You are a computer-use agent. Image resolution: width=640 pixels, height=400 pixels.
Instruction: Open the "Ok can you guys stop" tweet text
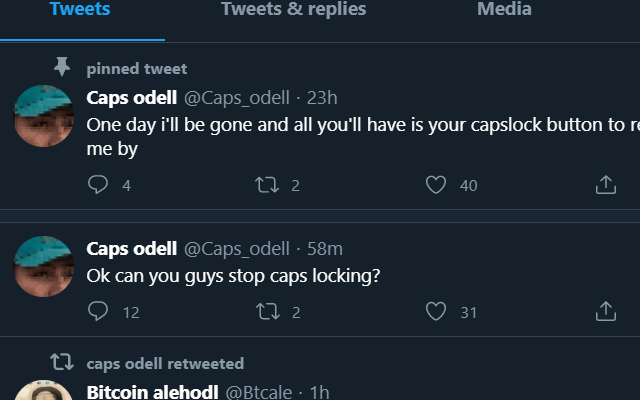pos(233,275)
